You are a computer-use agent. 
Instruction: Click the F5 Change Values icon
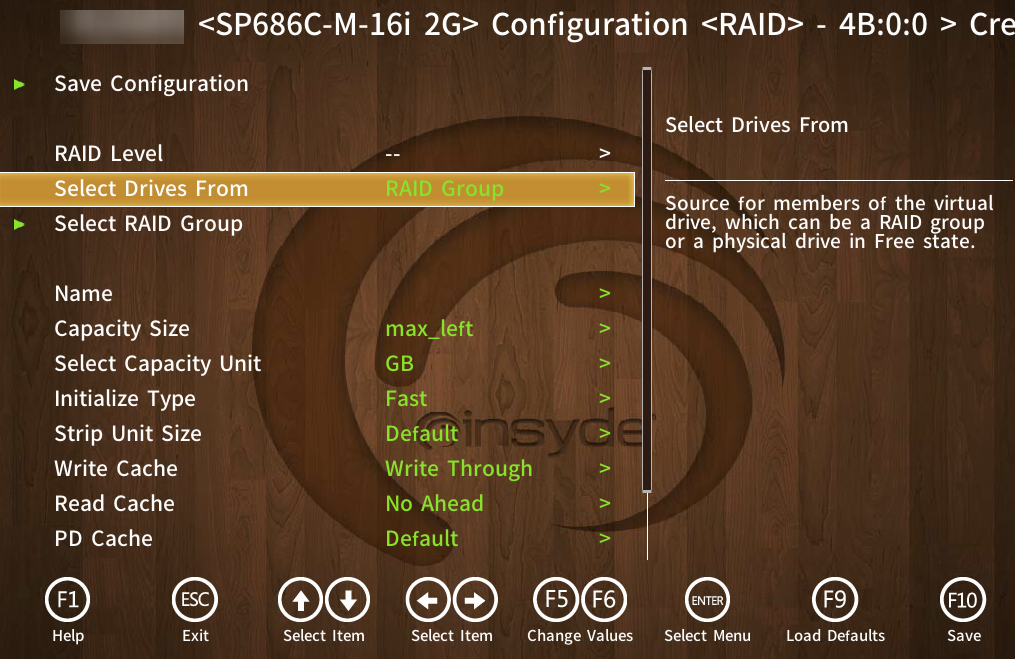(556, 600)
